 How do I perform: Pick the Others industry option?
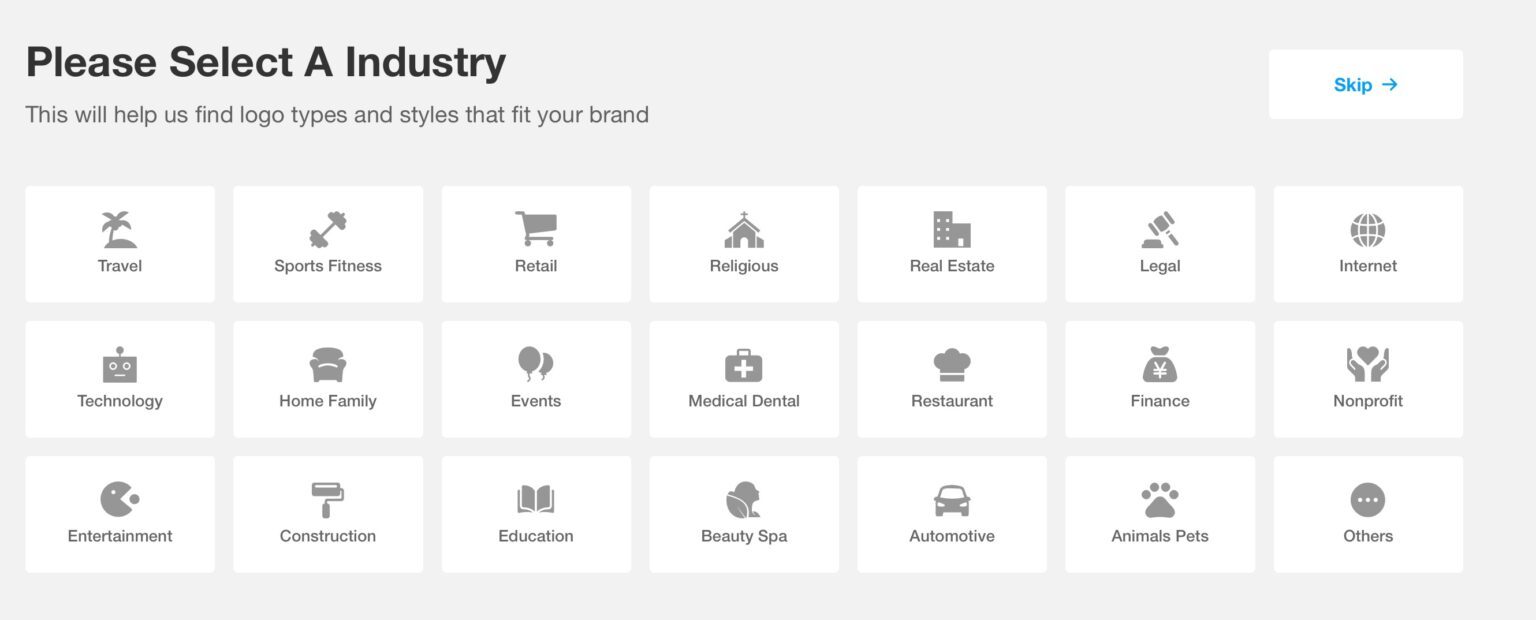(1368, 514)
